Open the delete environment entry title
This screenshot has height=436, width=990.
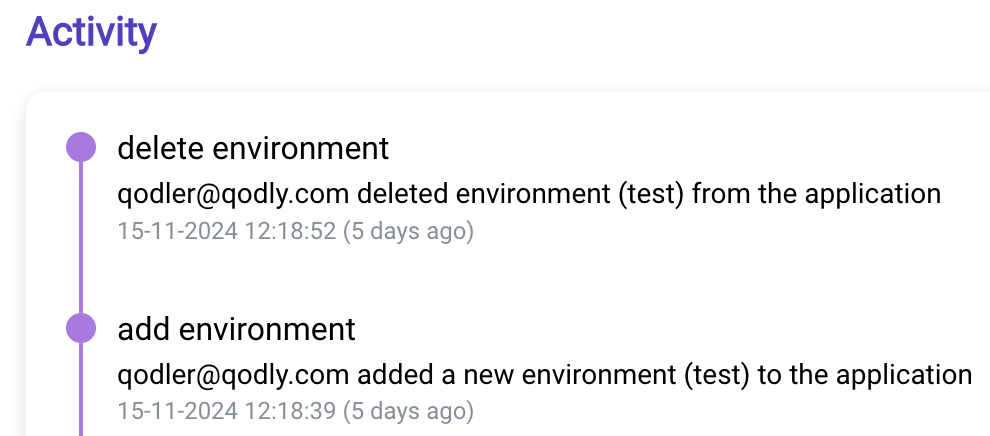pyautogui.click(x=253, y=148)
